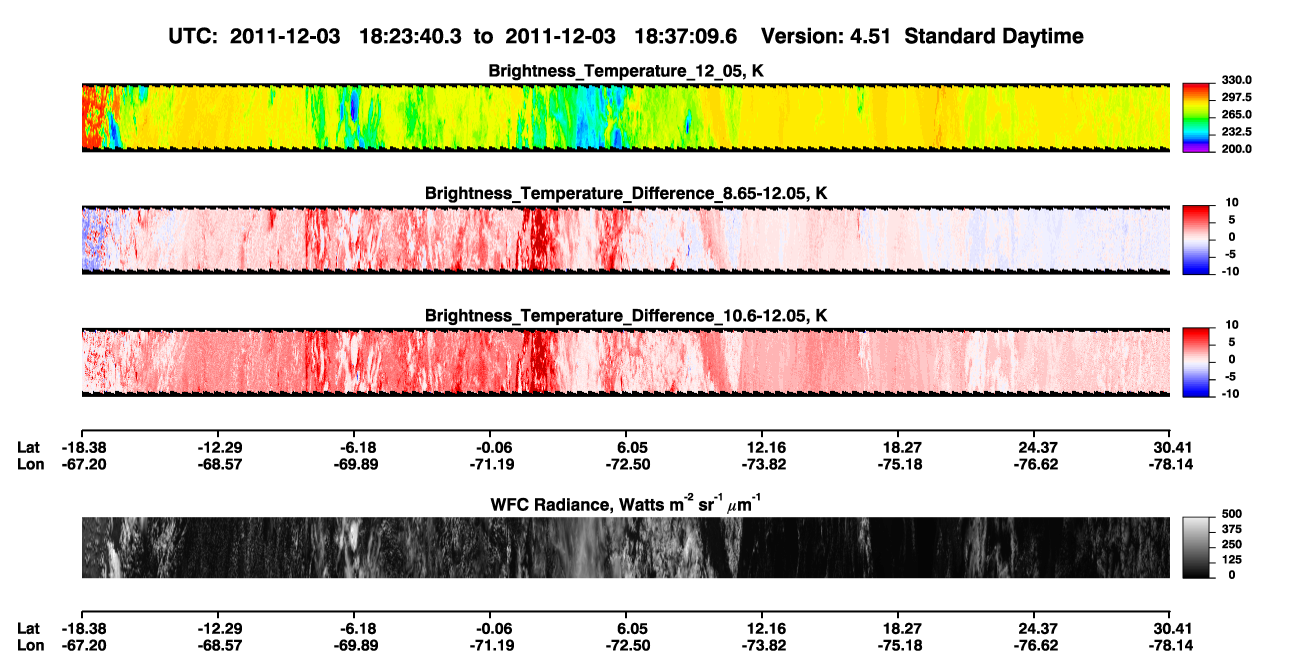Select the Brightness_Temperature_12_05, K panel title
Image resolution: width=1300 pixels, height=667 pixels.
click(x=627, y=71)
